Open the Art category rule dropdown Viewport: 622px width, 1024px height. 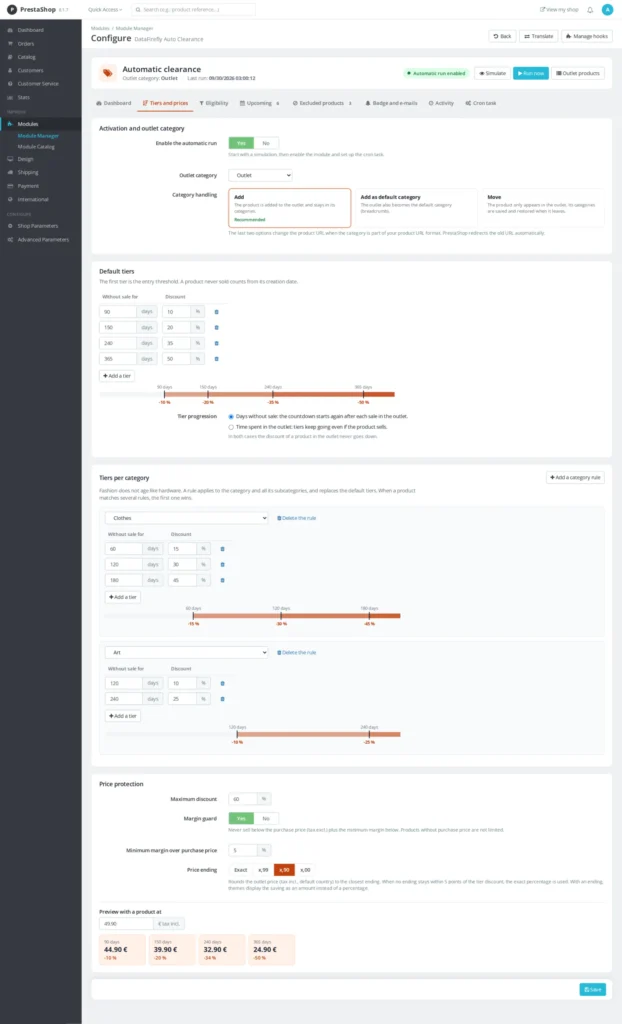(186, 652)
